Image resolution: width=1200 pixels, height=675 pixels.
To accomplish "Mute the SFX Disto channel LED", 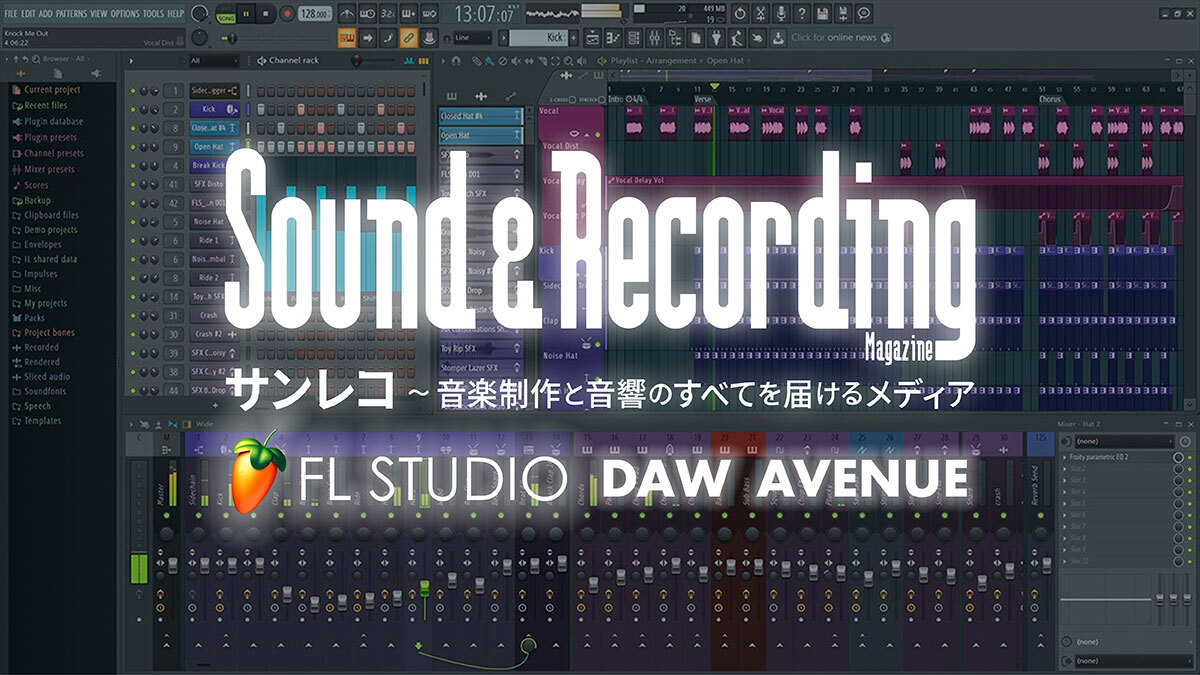I will [133, 184].
